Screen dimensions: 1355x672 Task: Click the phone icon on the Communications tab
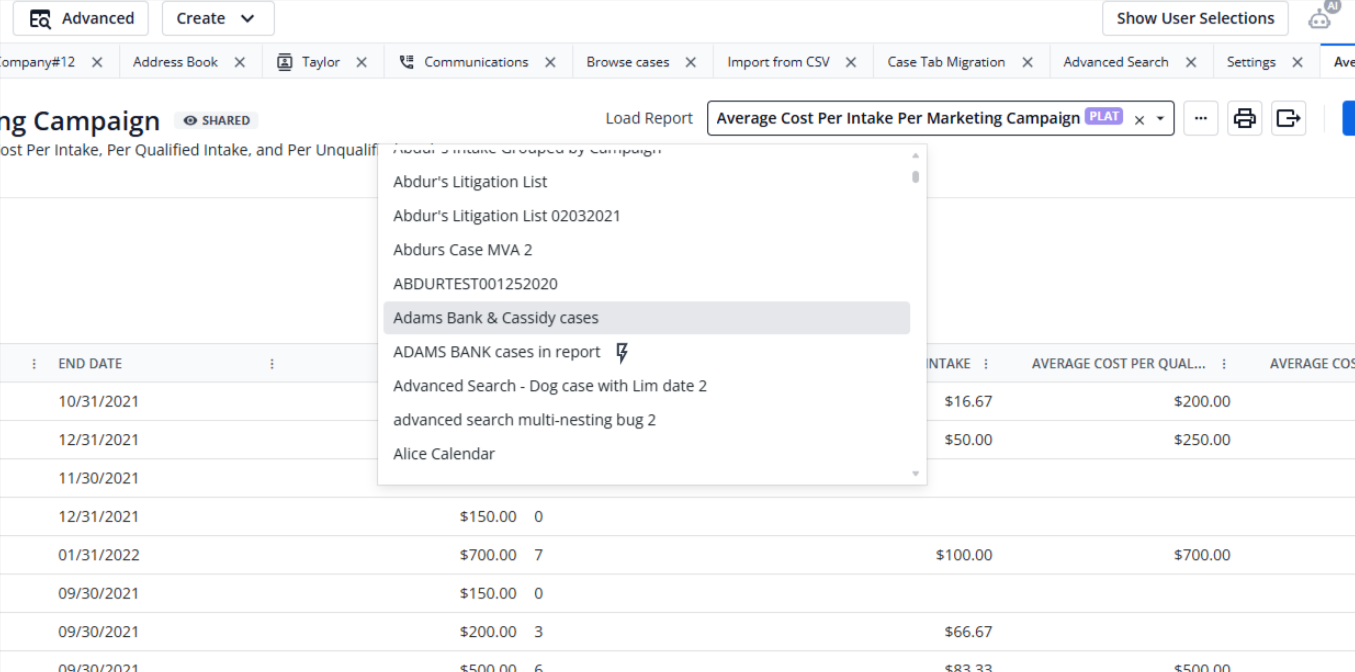(x=405, y=61)
